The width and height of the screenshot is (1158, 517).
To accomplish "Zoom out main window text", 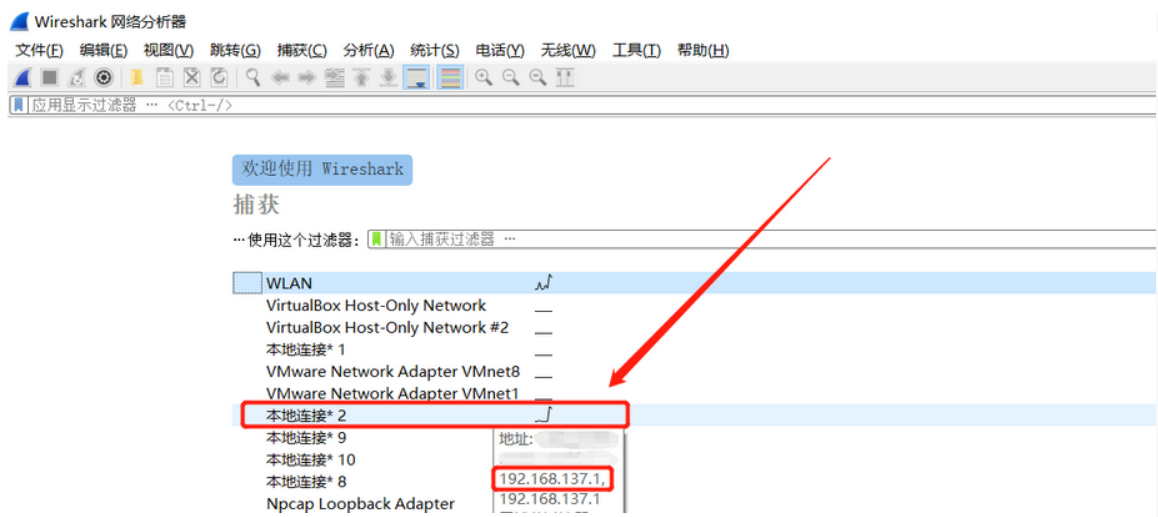I will [511, 77].
